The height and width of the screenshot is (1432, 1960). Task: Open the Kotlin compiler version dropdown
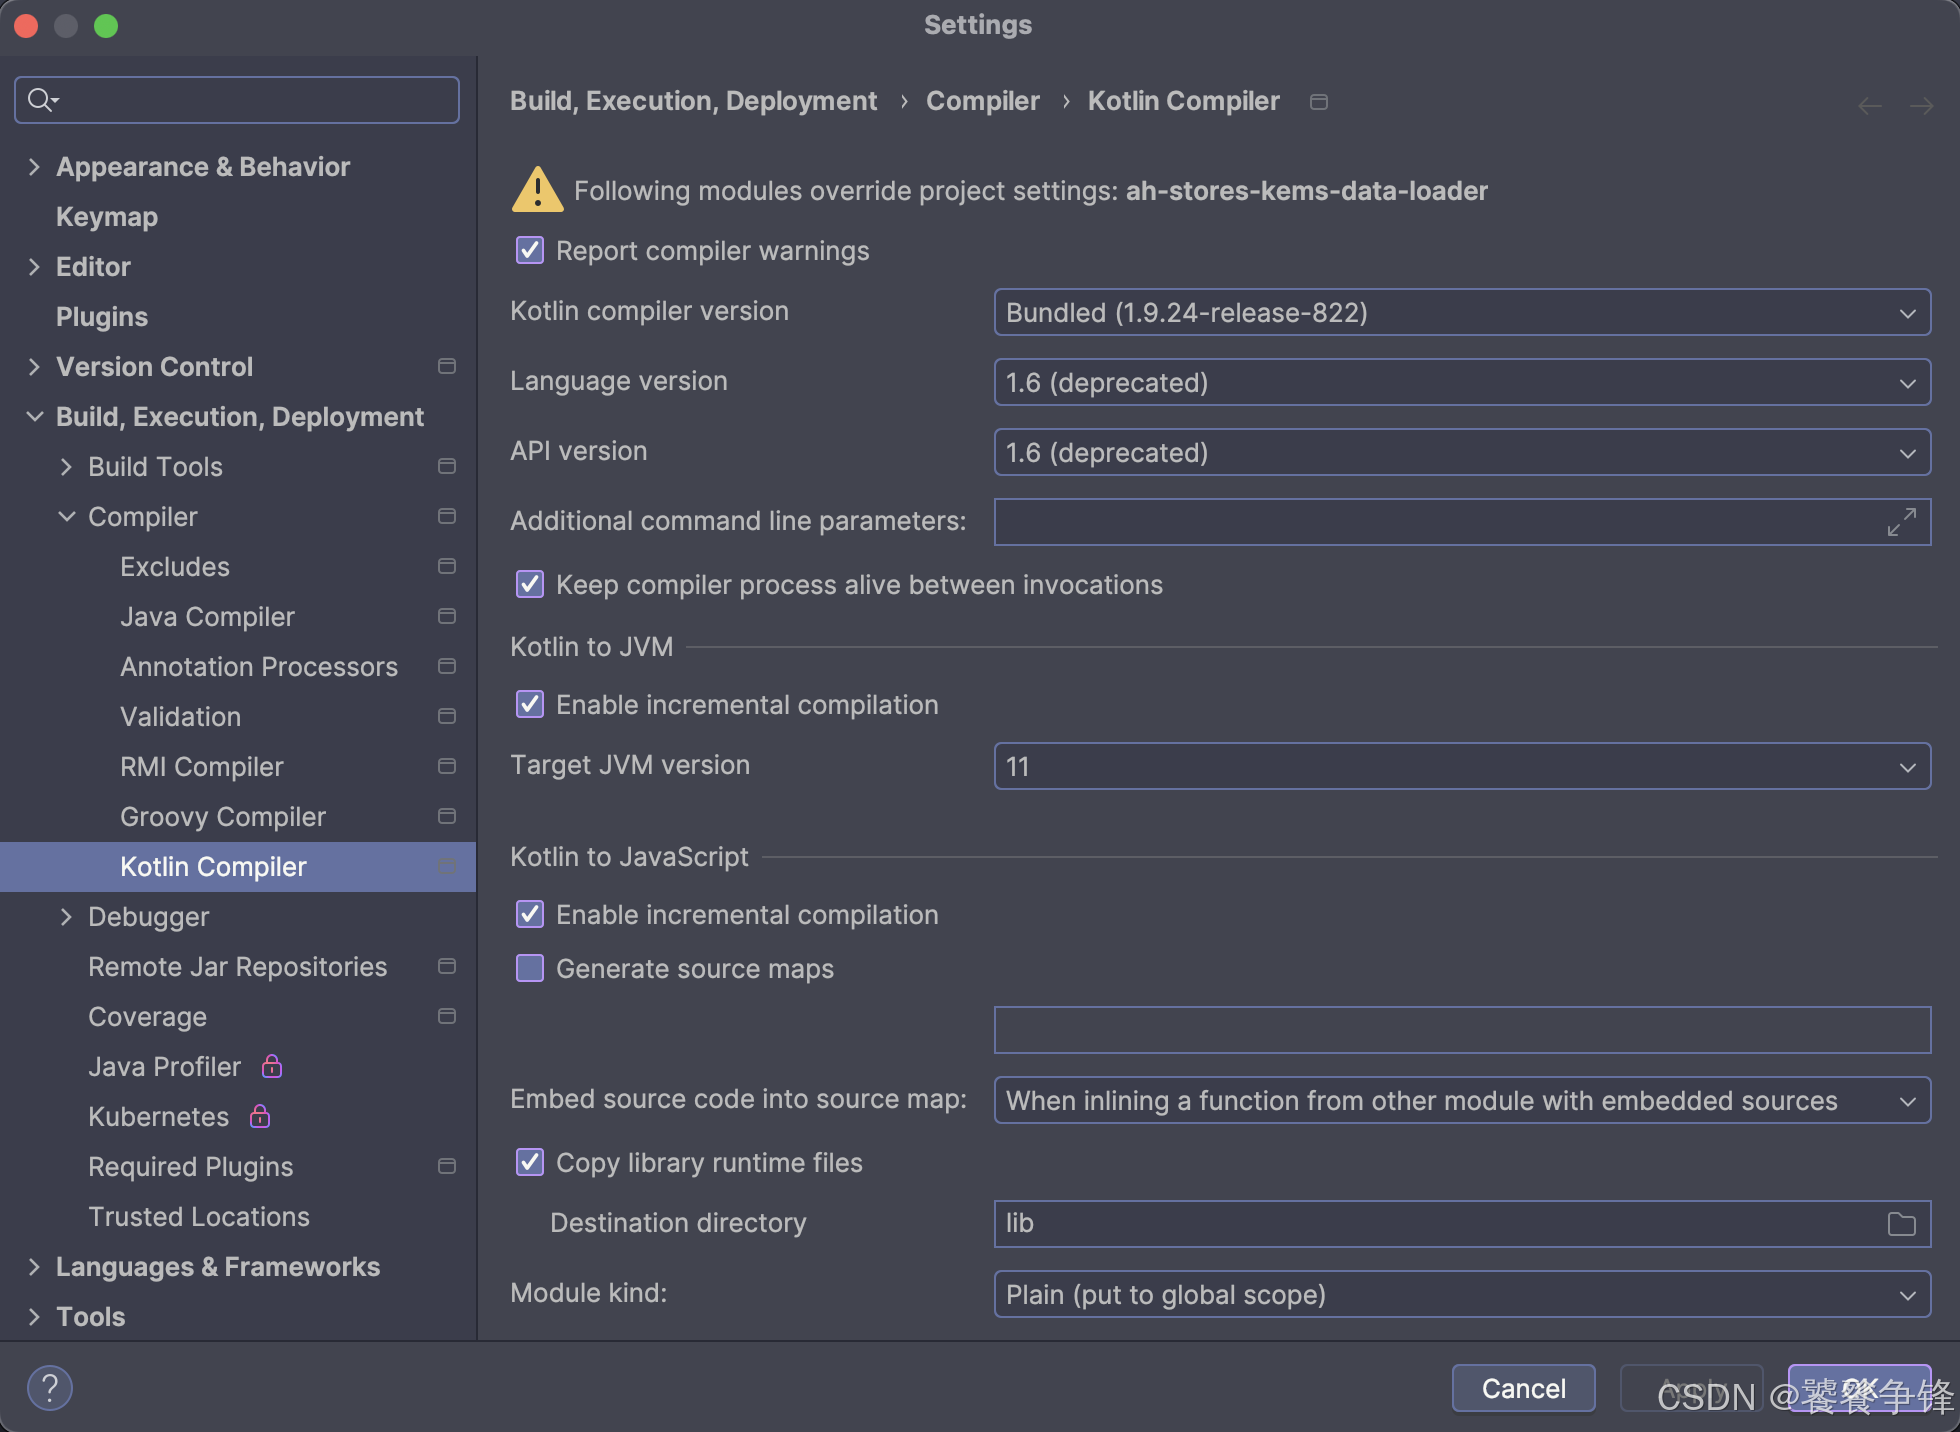coord(1461,313)
